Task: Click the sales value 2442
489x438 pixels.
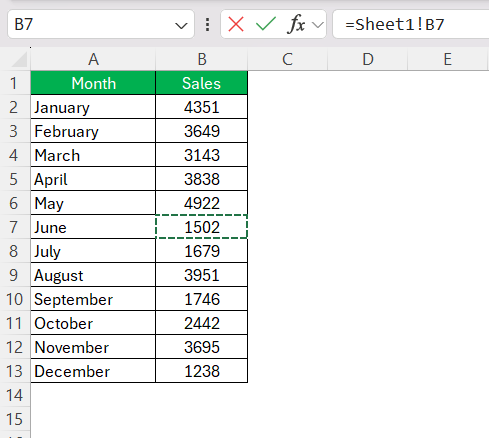Action: [202, 323]
